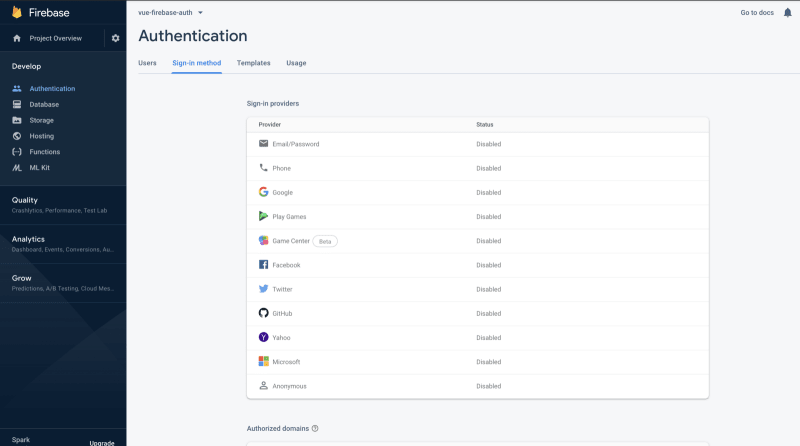Click the Google provider G icon
Image resolution: width=800 pixels, height=446 pixels.
pyautogui.click(x=263, y=192)
